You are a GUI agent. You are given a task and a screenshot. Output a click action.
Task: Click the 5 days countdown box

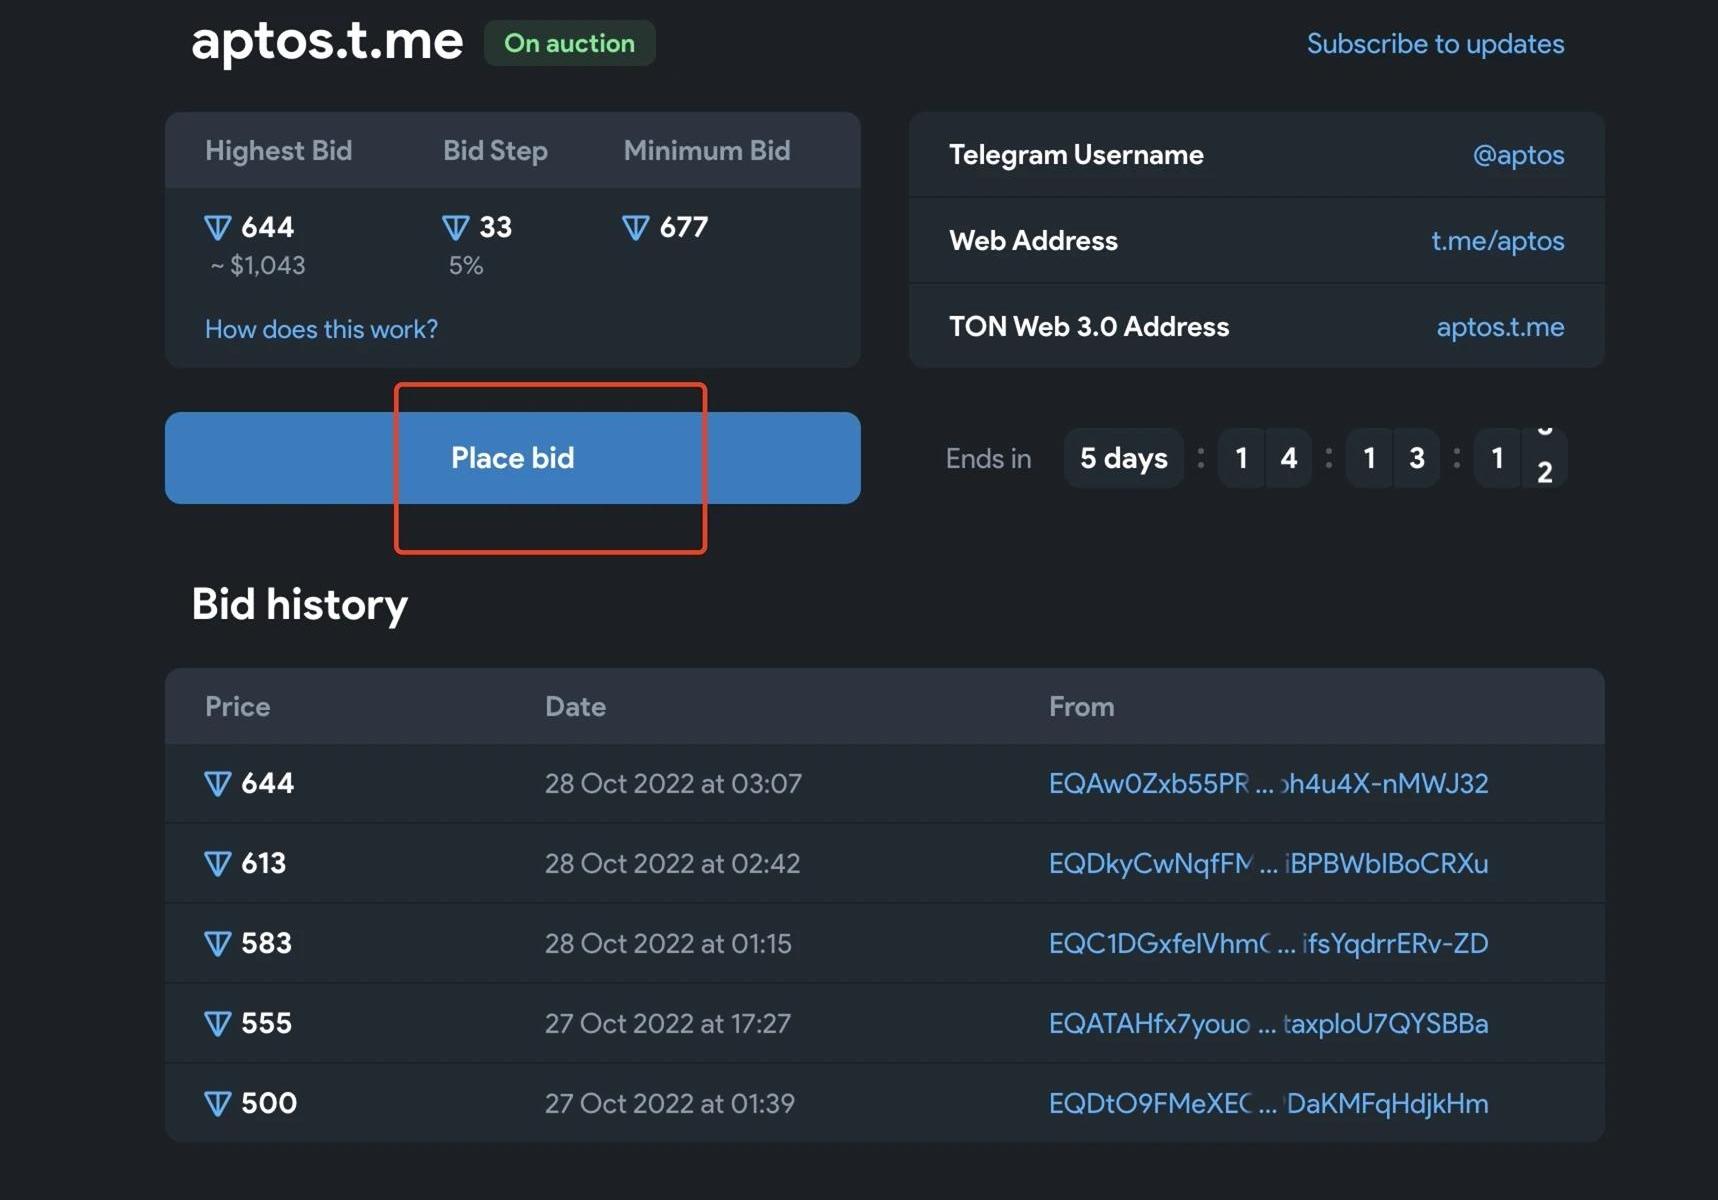pyautogui.click(x=1124, y=458)
